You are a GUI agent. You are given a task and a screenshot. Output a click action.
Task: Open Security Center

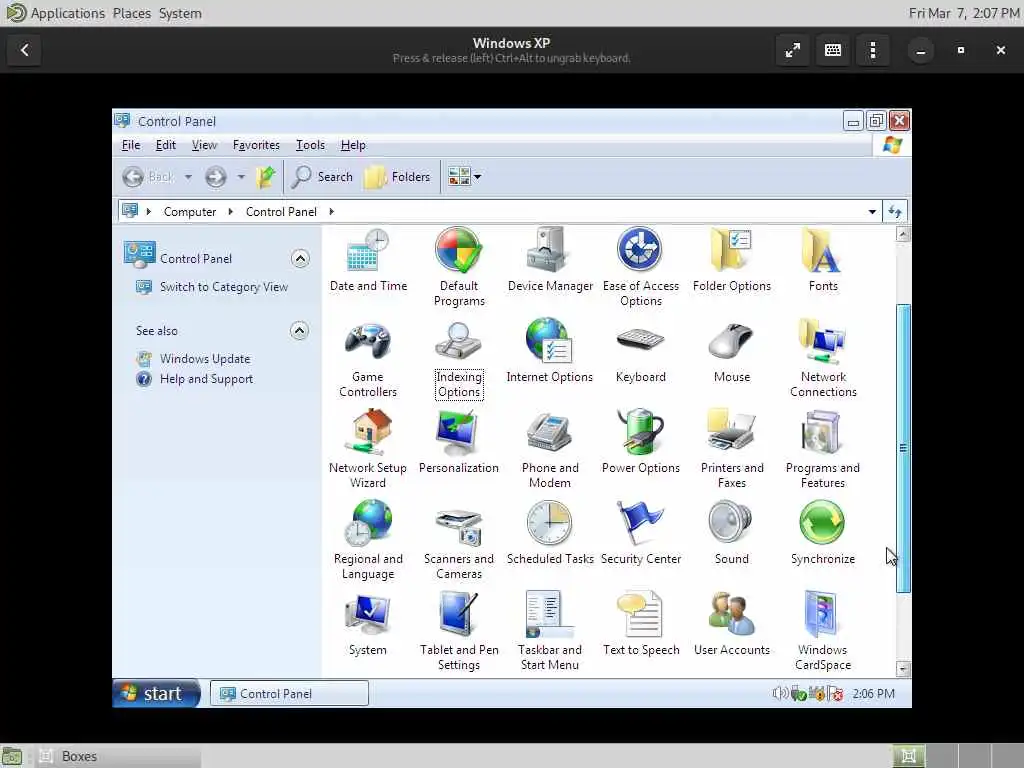click(641, 533)
